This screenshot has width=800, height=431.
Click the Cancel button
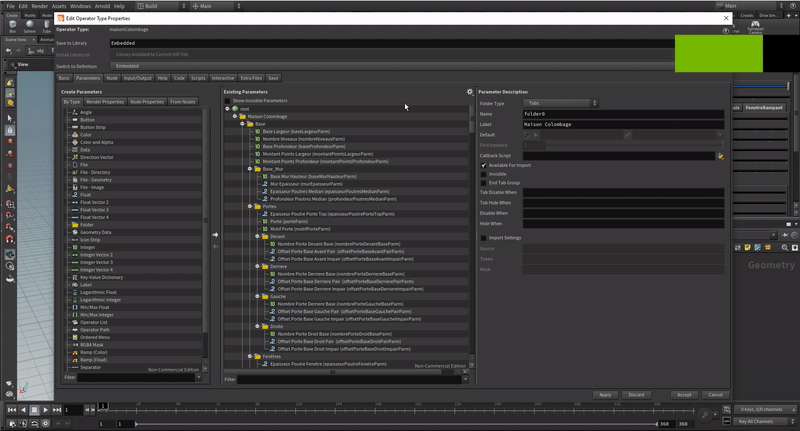715,395
